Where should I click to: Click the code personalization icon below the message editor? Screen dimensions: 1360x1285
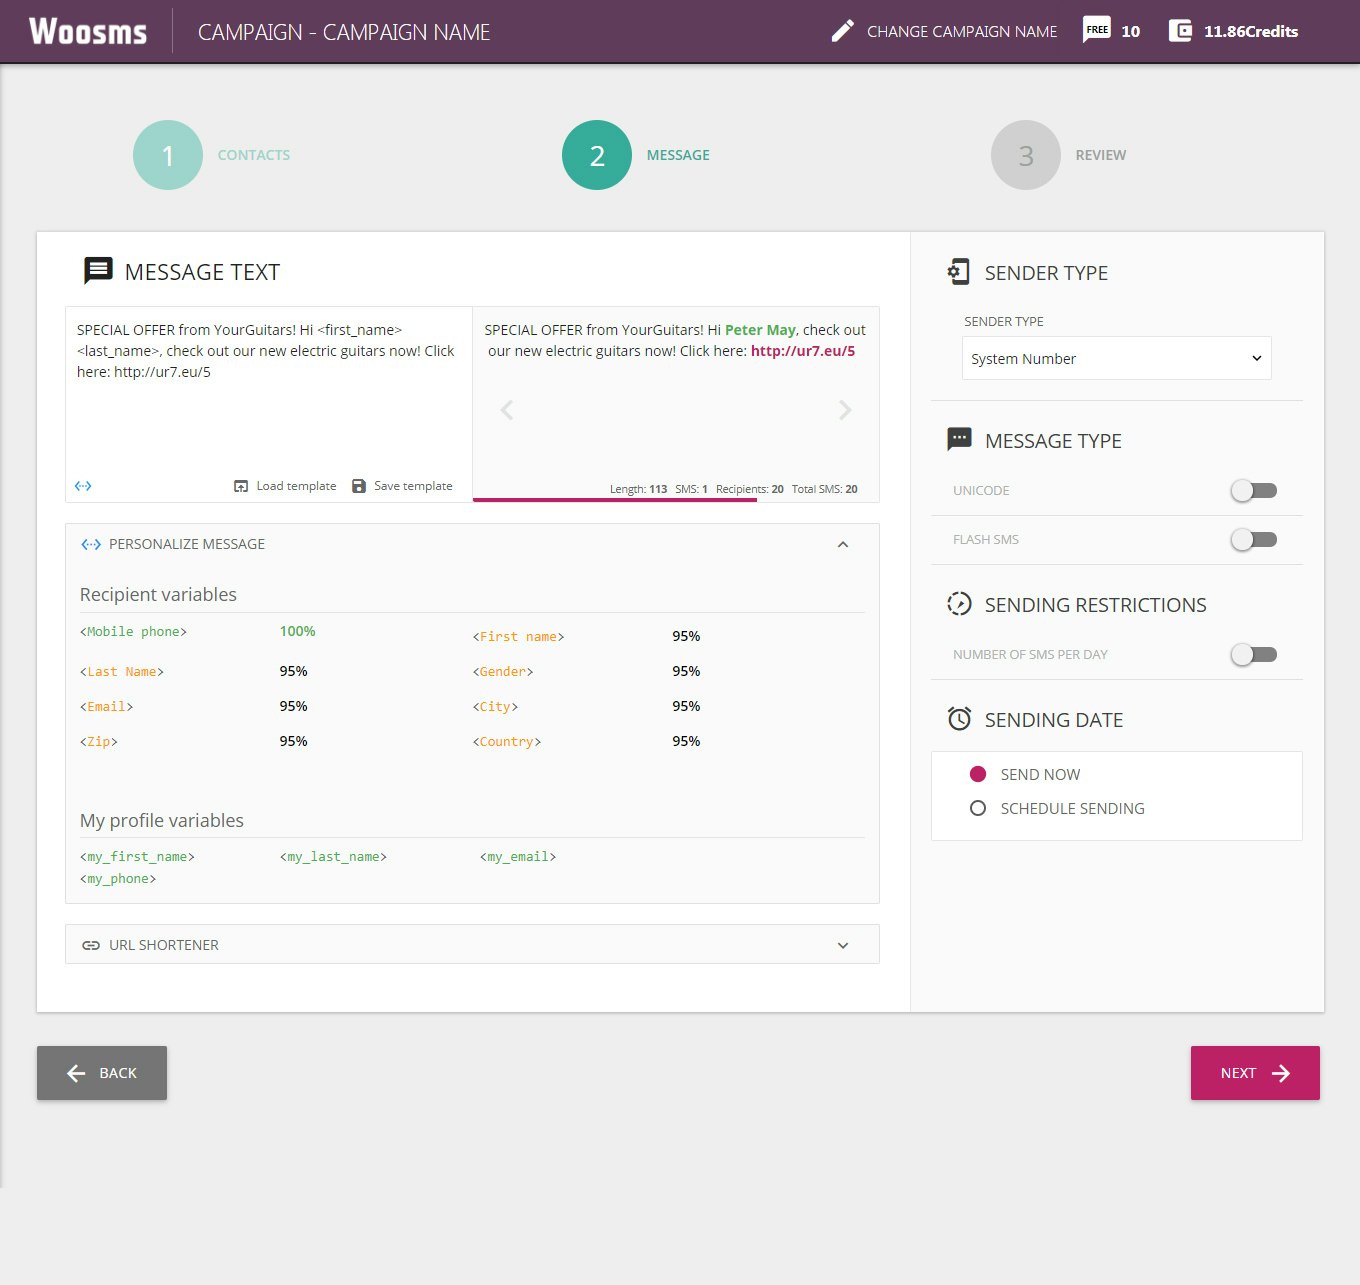(83, 486)
